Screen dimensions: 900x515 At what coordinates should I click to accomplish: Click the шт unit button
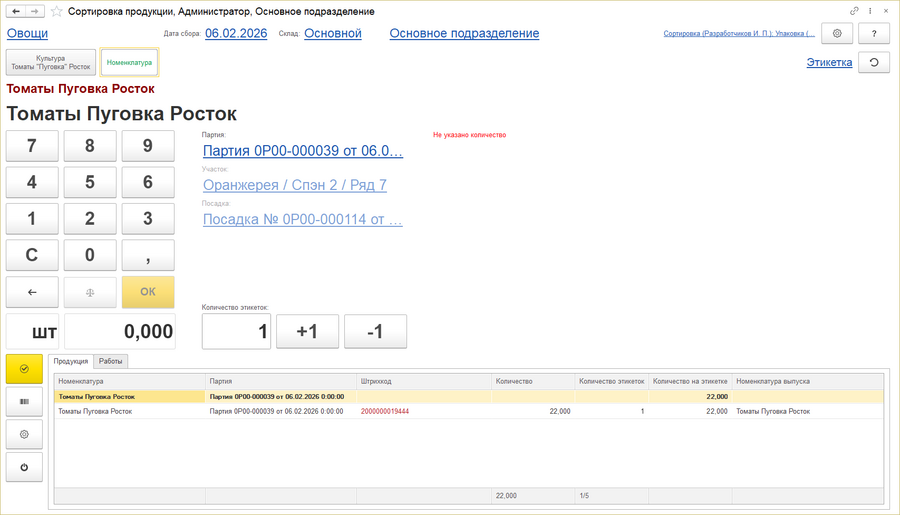[x=34, y=331]
